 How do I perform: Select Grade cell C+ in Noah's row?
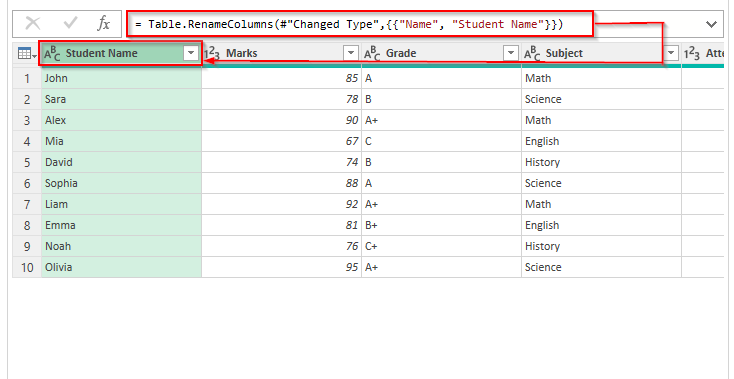coord(441,246)
